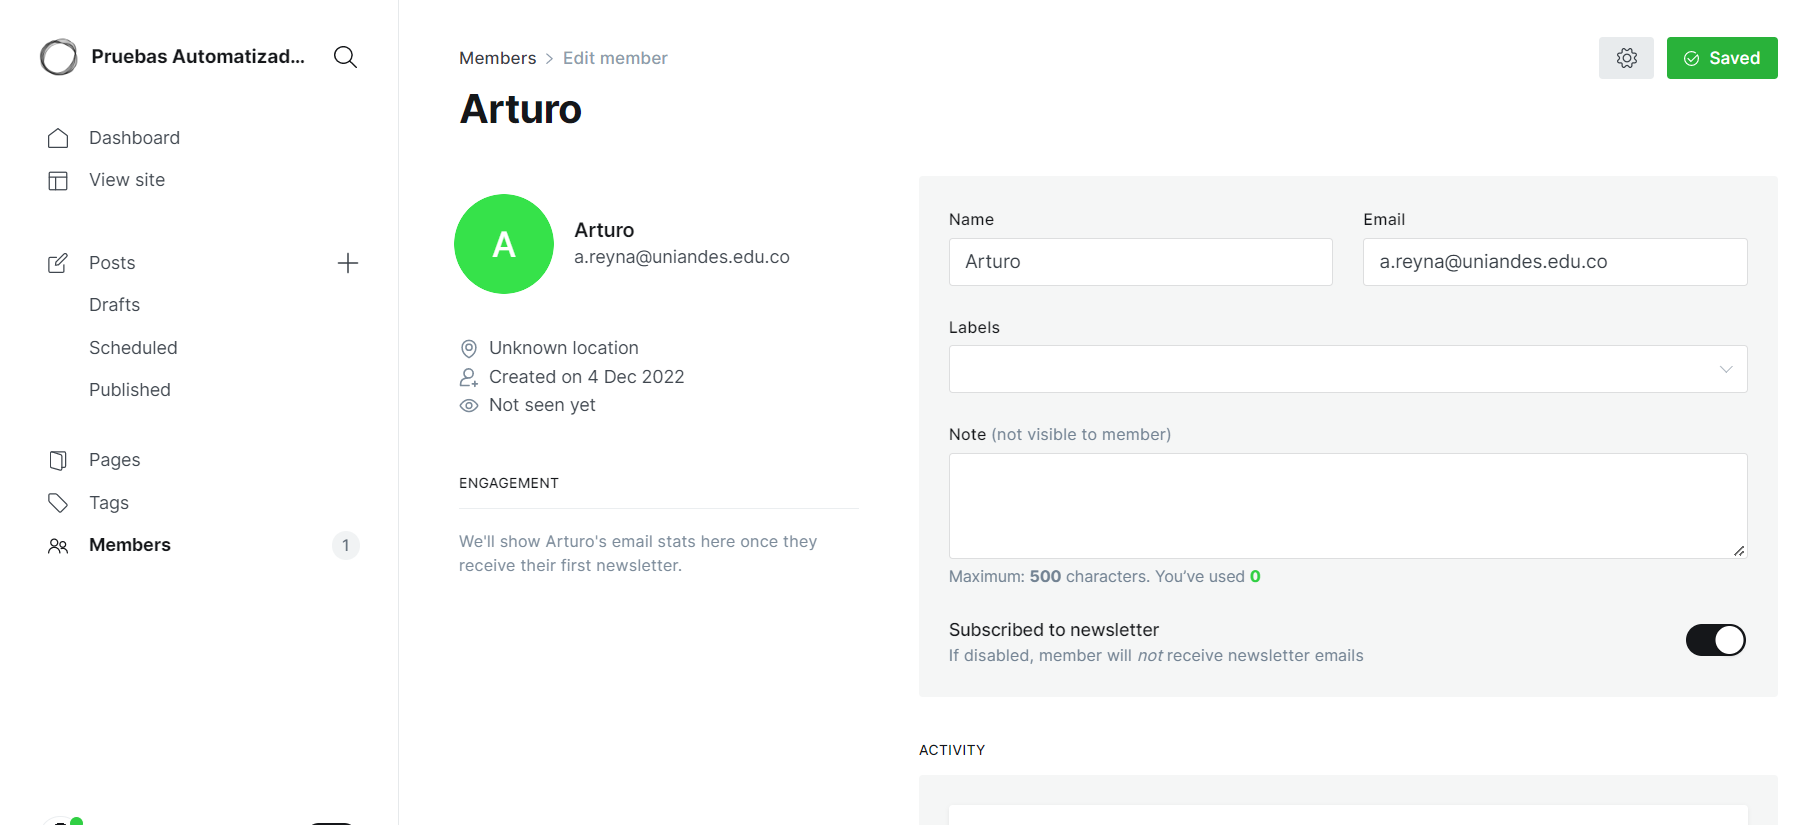Go back via the Members breadcrumb
Screen dimensions: 1818x825
pos(497,57)
